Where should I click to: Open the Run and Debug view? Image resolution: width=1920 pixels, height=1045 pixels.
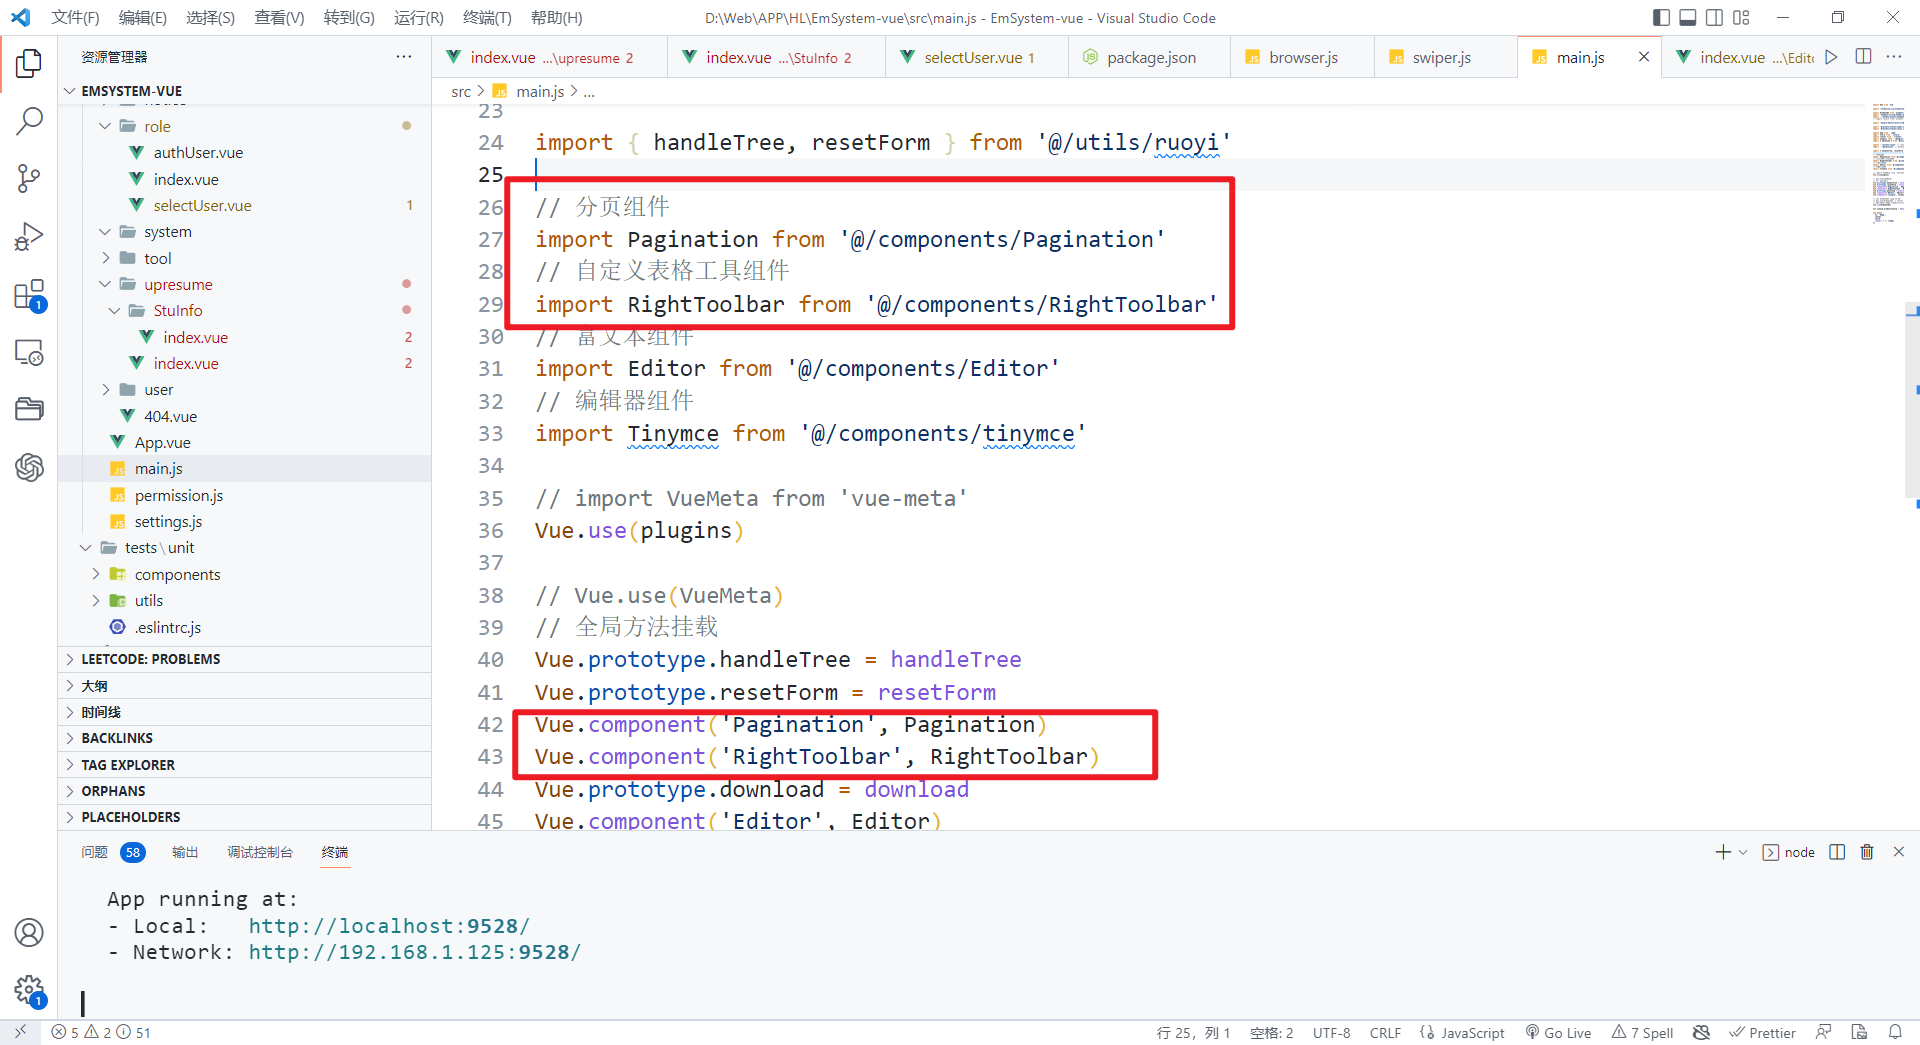(x=29, y=237)
